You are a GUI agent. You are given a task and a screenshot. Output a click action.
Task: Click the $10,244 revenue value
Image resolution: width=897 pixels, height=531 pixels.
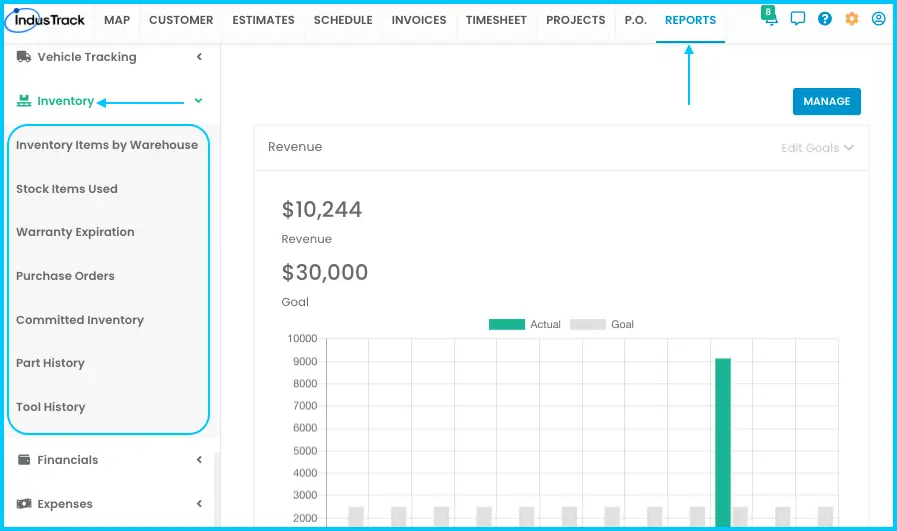coord(322,209)
